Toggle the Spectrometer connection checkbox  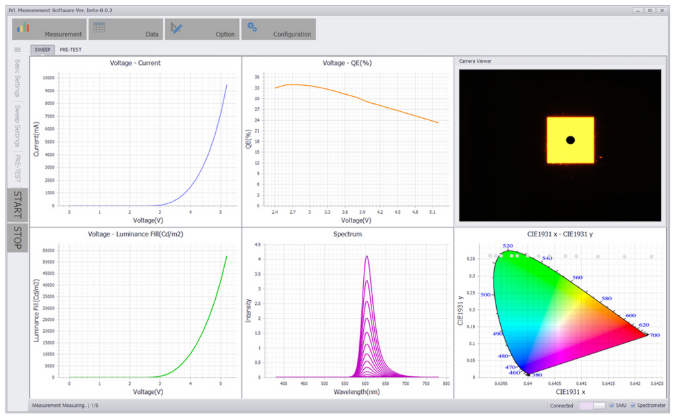(x=632, y=405)
